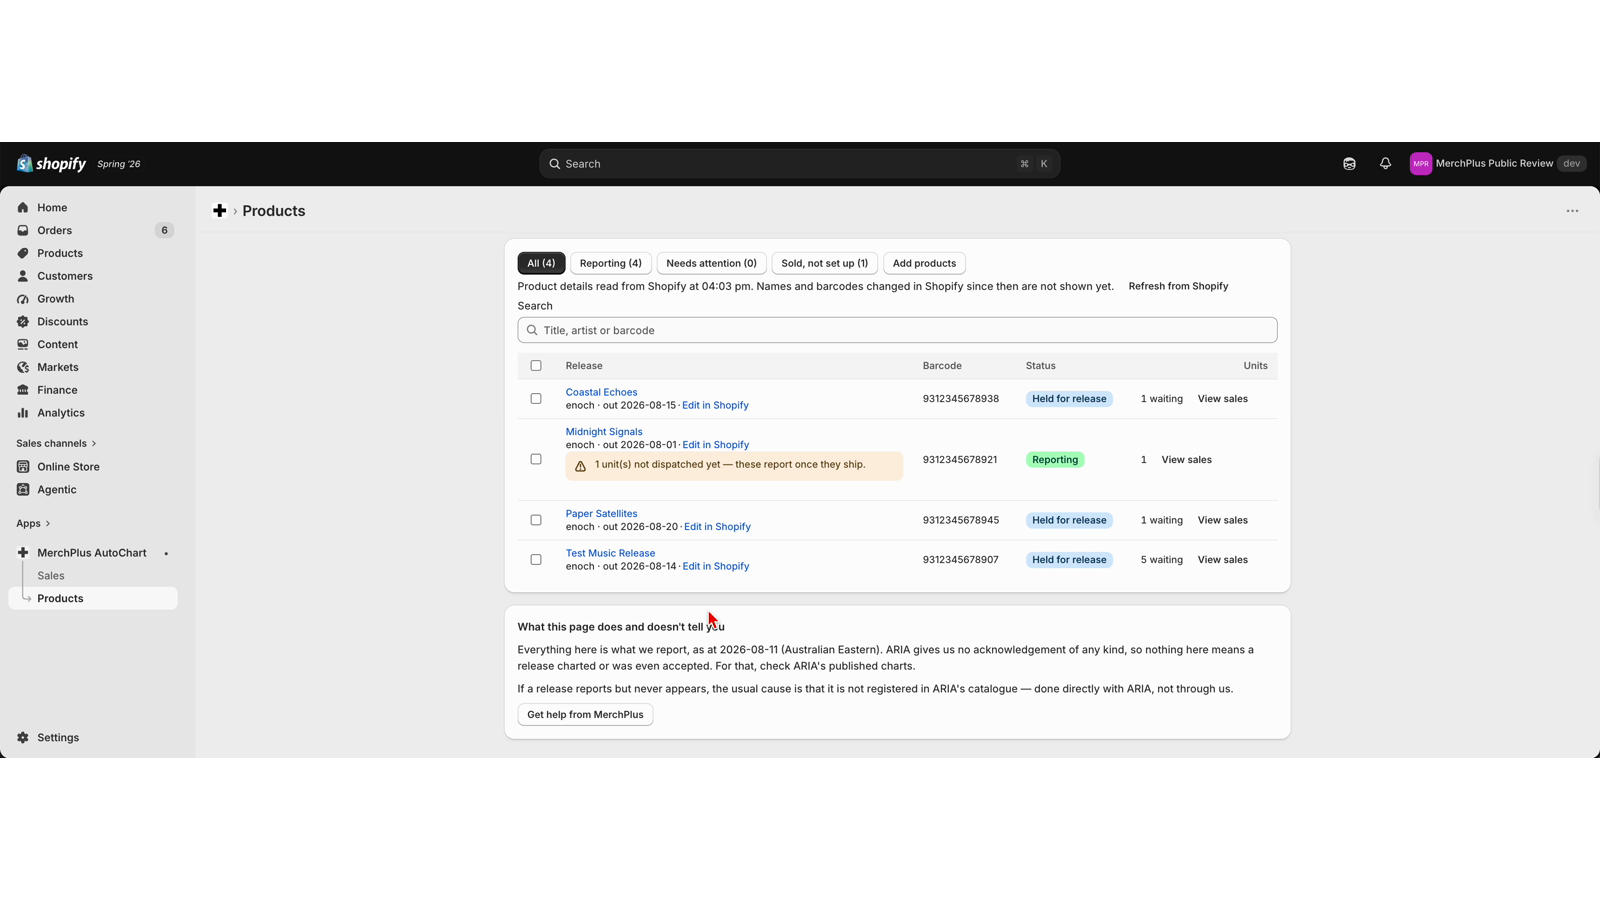
Task: Open the notifications bell
Action: [x=1385, y=164]
